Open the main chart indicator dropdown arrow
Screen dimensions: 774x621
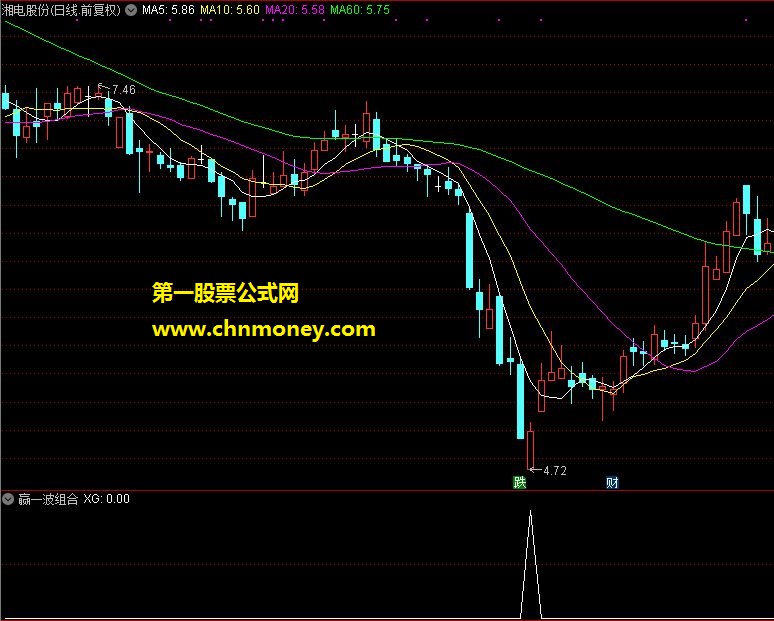pyautogui.click(x=131, y=10)
